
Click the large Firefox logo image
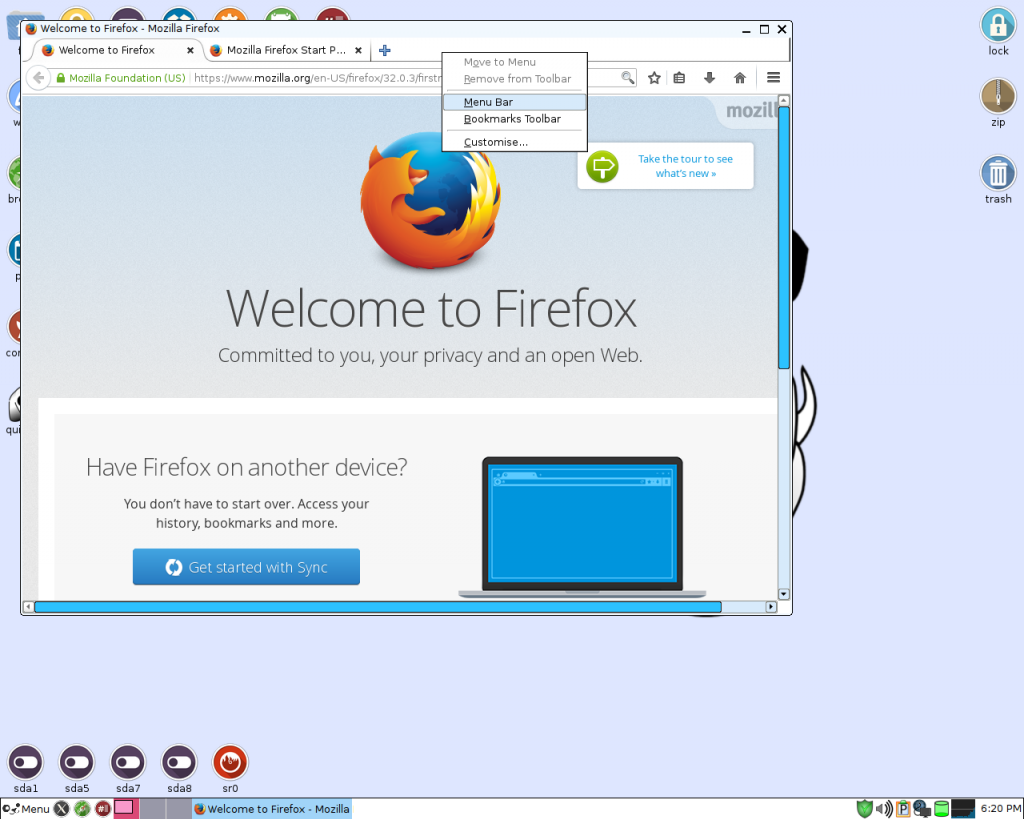click(430, 200)
